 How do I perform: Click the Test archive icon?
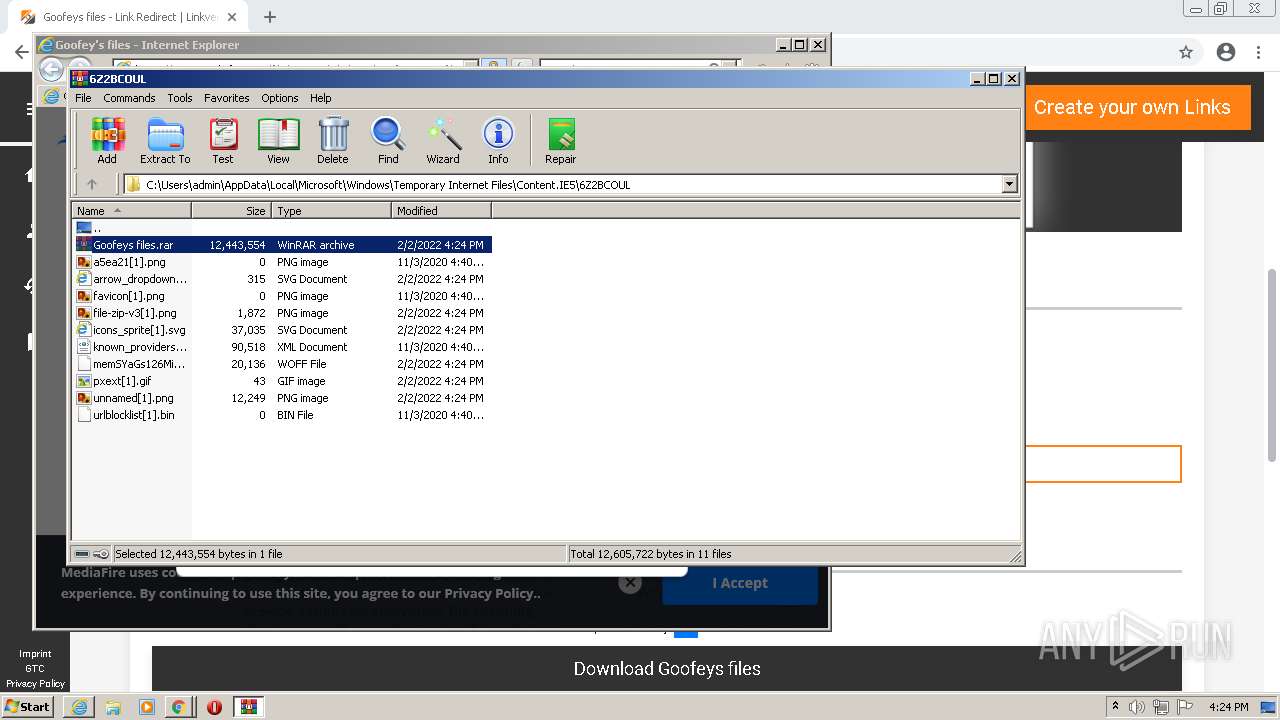click(223, 140)
